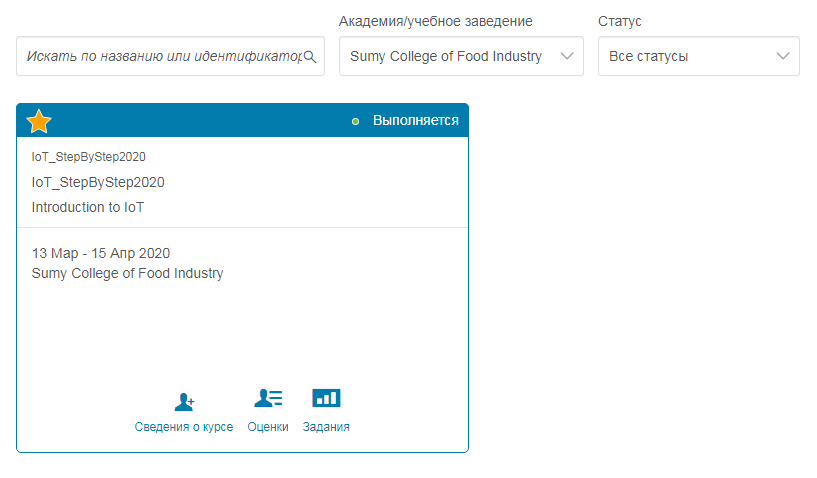
Task: Click the Статус field label
Action: (x=620, y=21)
